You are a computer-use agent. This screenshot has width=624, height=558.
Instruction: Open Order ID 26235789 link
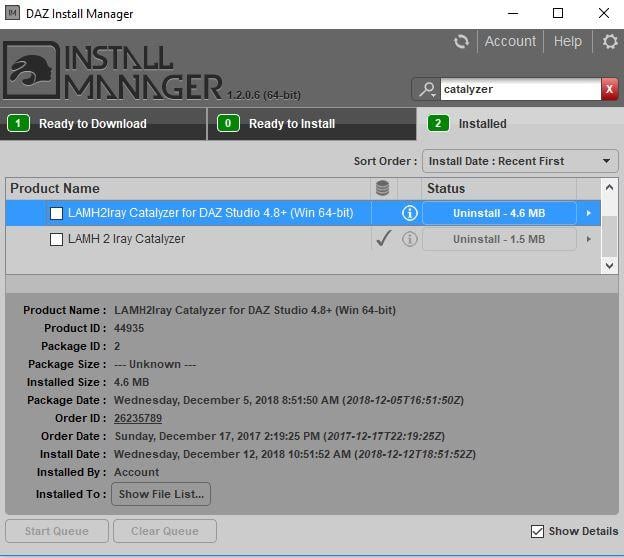click(x=138, y=418)
